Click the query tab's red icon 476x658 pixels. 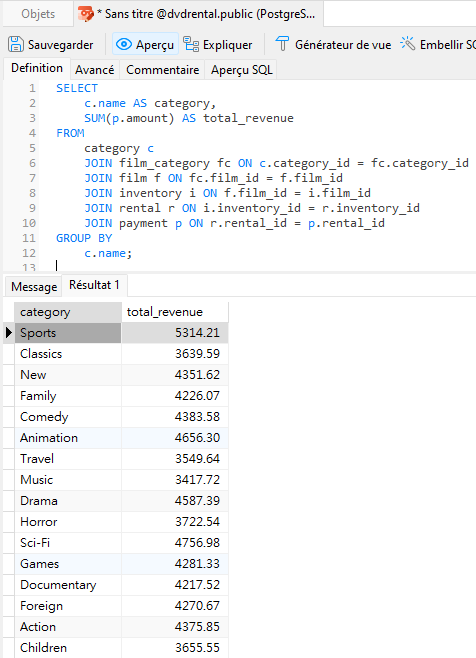[86, 14]
